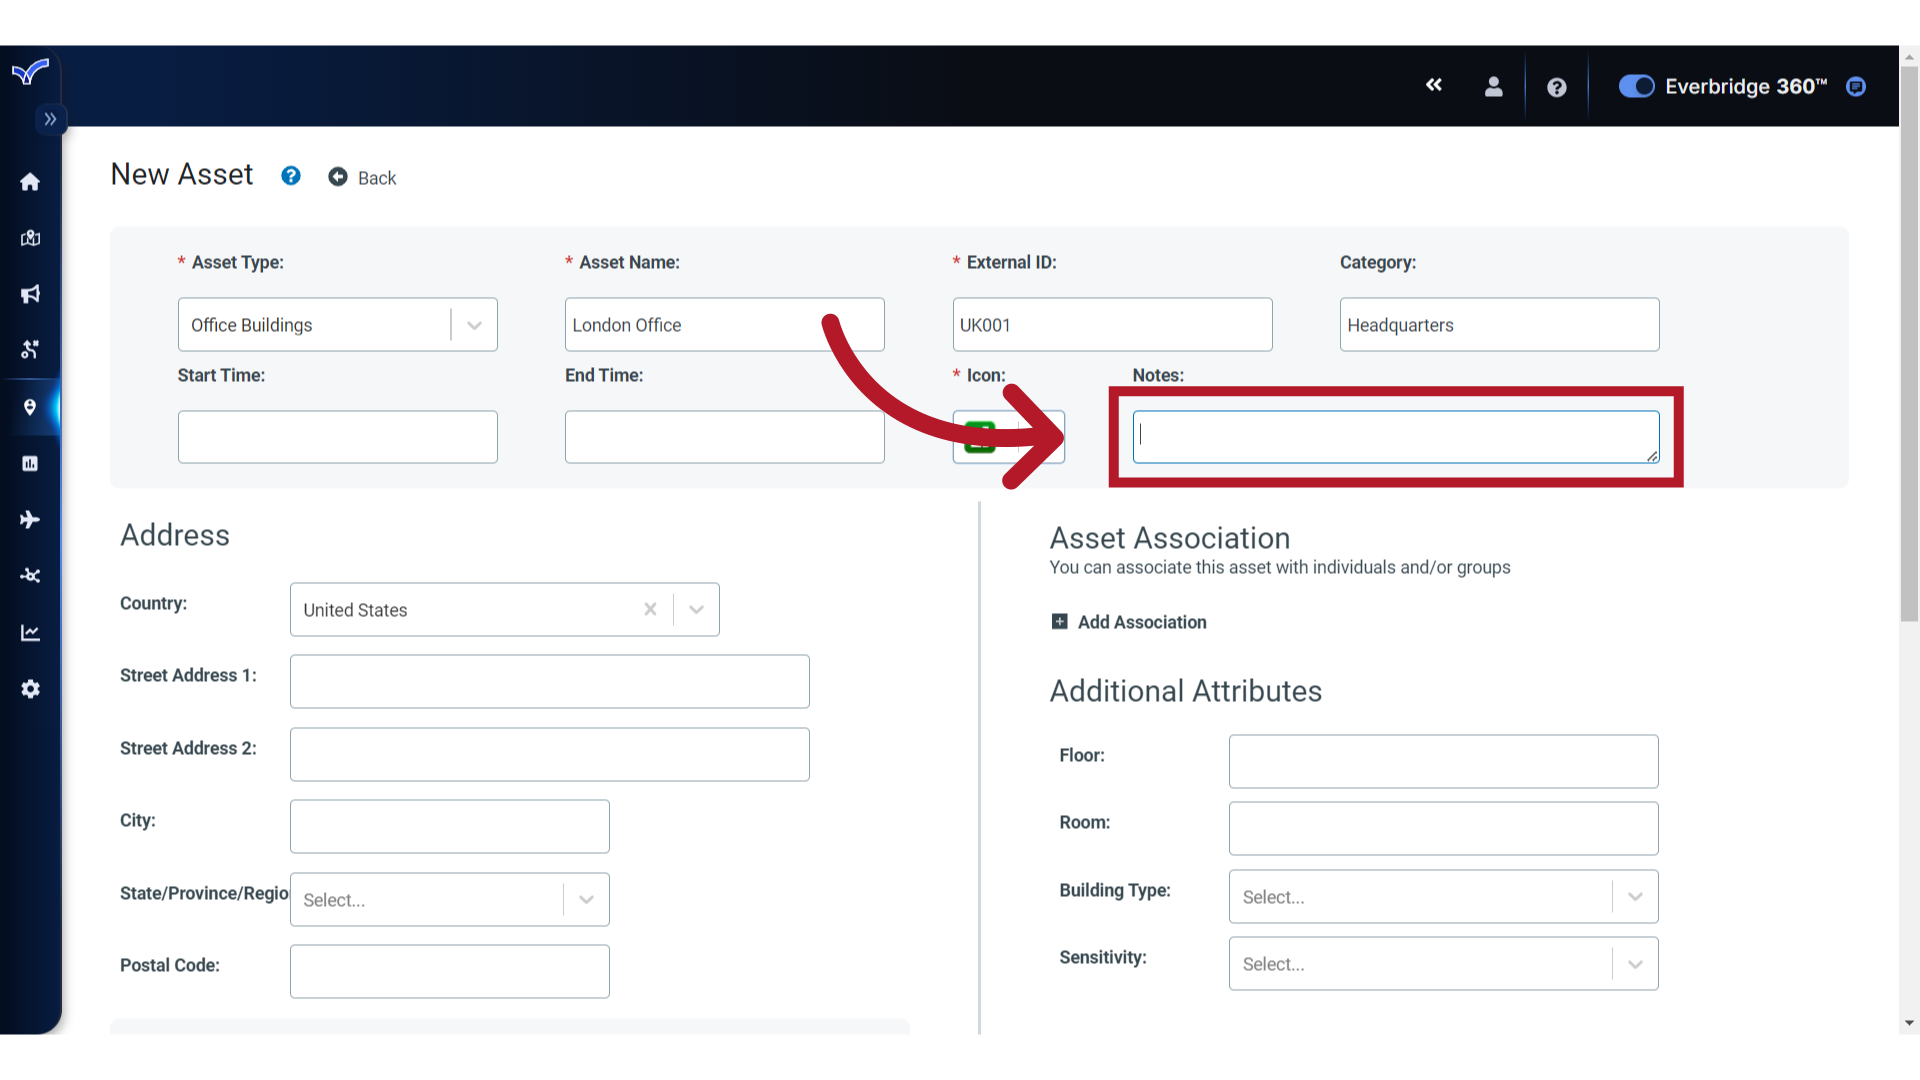Click the Help question mark icon
Viewport: 1920px width, 1080px height.
(1556, 87)
